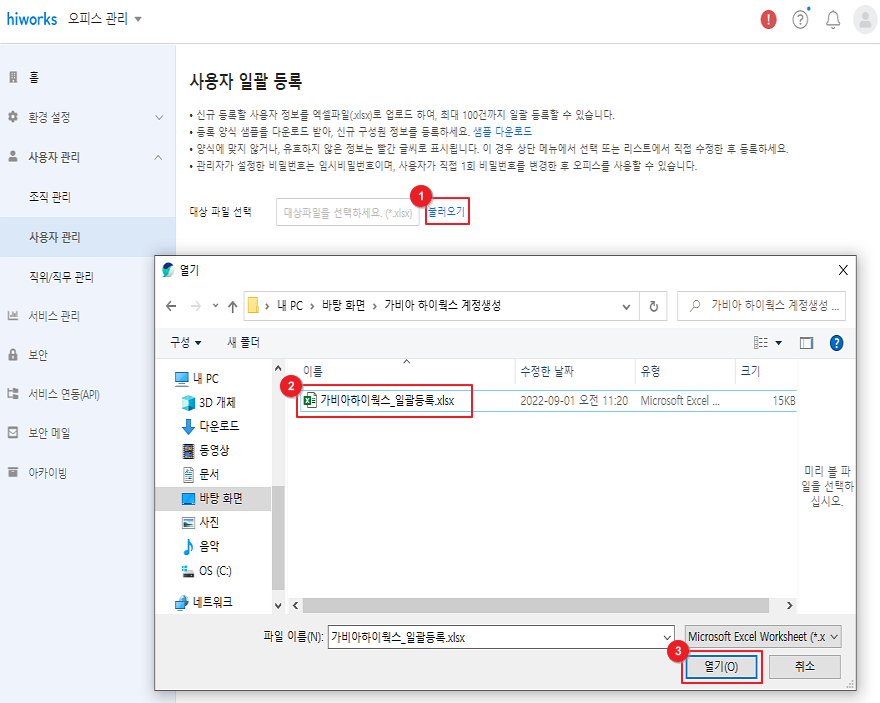The height and width of the screenshot is (703, 880).
Task: Click the Excel file icon of 가비아하이웍스_일괄등록.xlsx
Action: (x=310, y=401)
